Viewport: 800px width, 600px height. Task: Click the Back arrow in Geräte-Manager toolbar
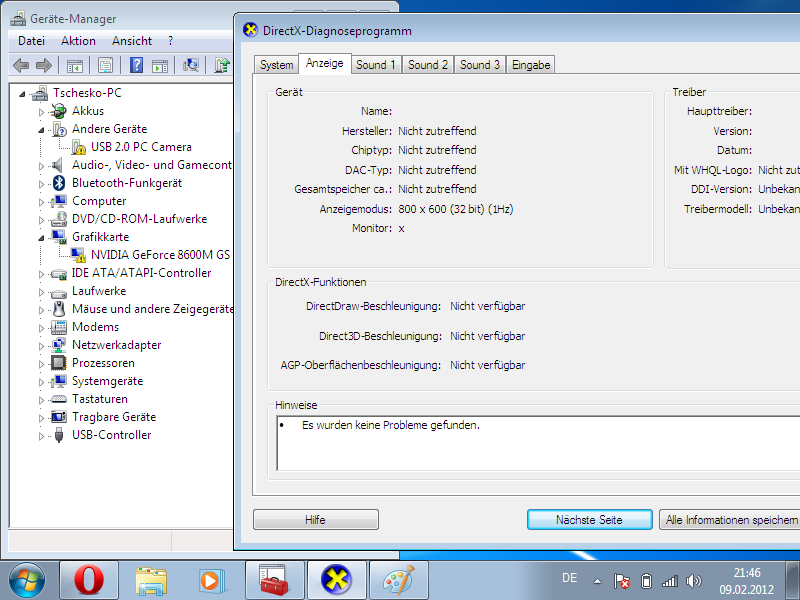pyautogui.click(x=21, y=65)
